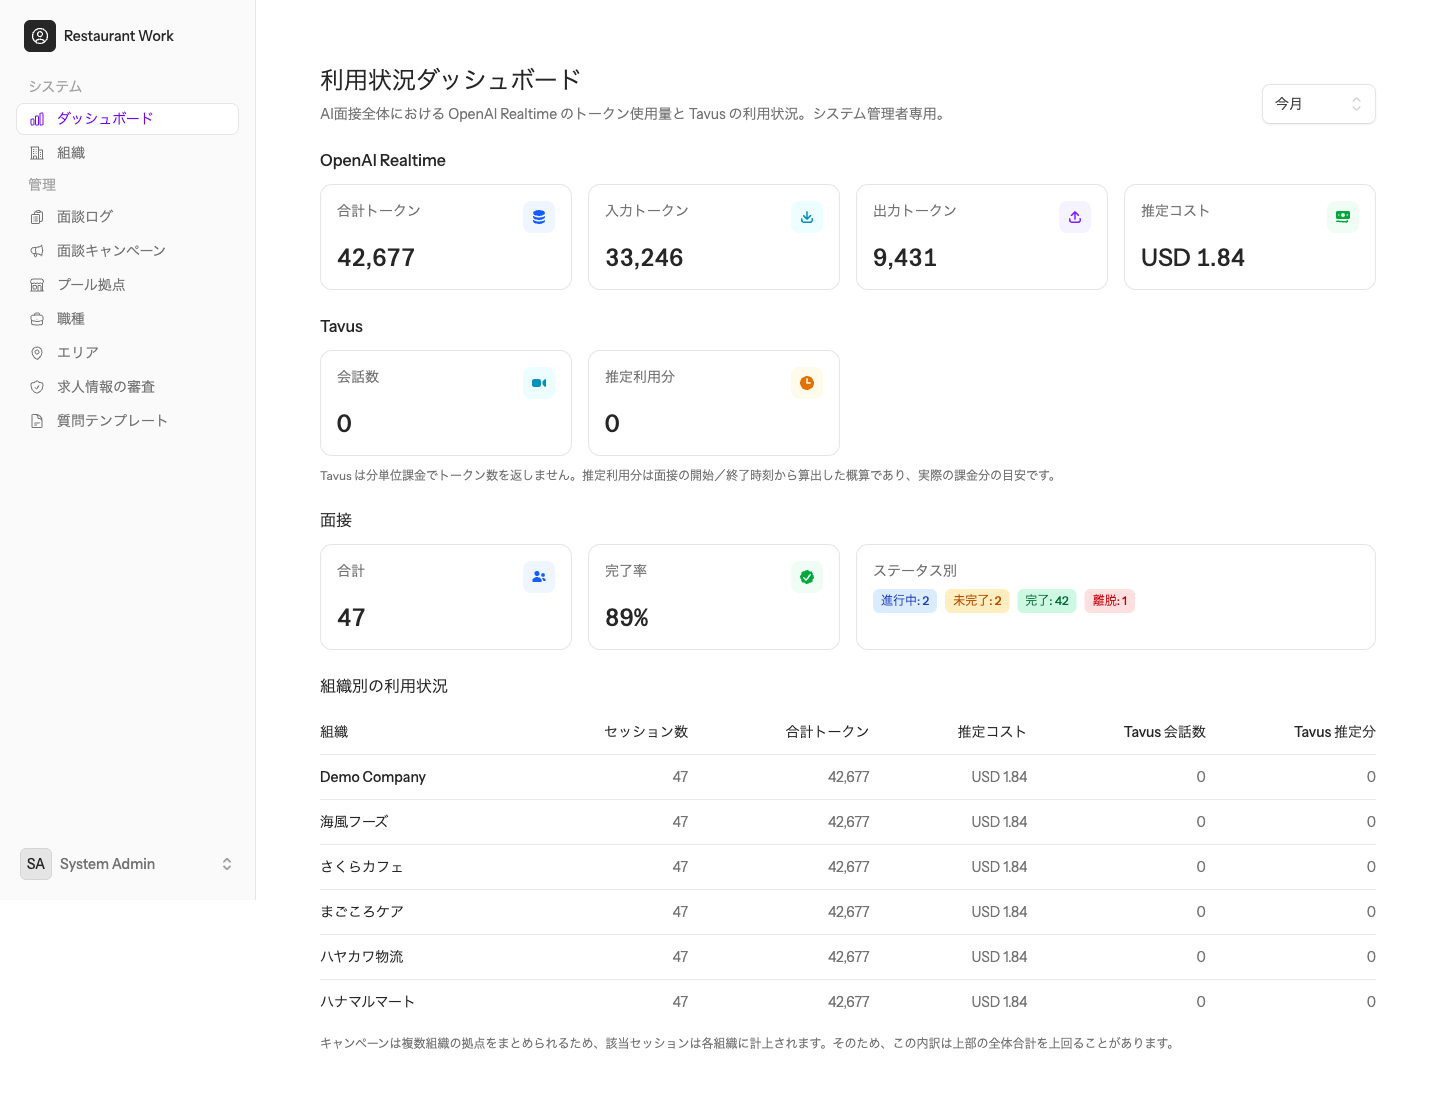The image size is (1440, 1116).
Task: Click the upload icon on 出力トークン card
Action: coord(1075,217)
